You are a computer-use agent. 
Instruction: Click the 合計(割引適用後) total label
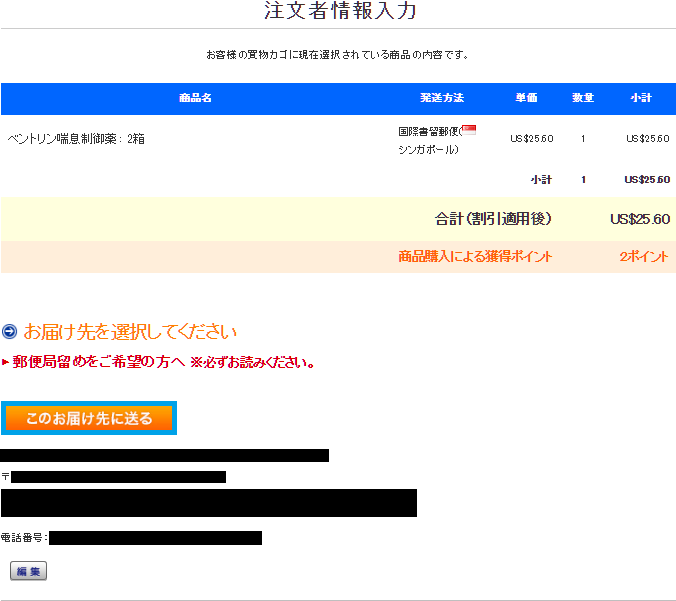click(493, 219)
